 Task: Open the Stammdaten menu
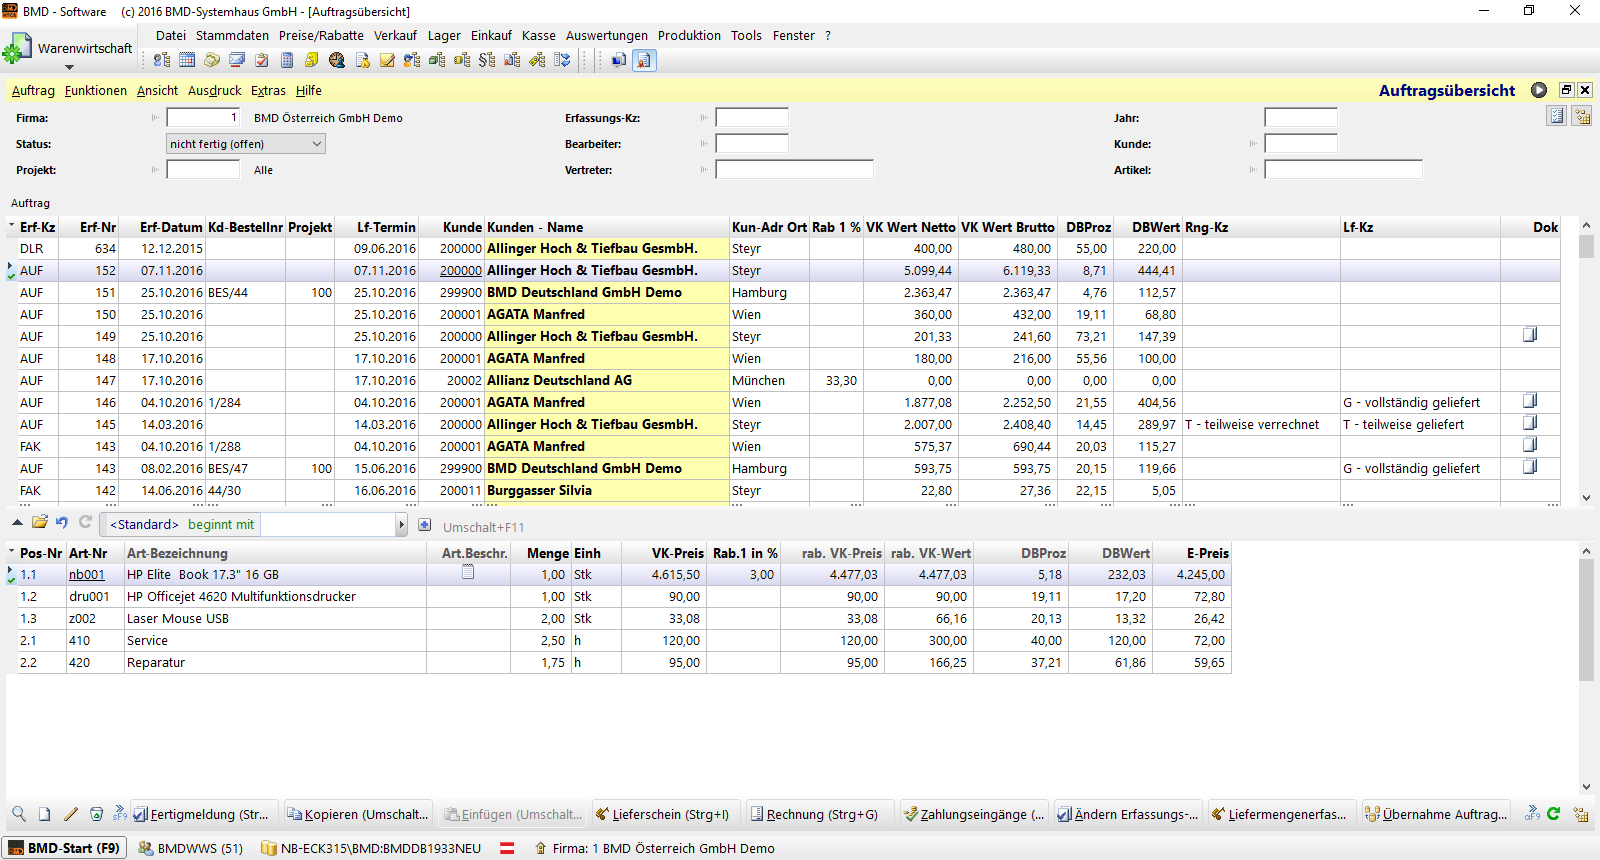[x=232, y=35]
